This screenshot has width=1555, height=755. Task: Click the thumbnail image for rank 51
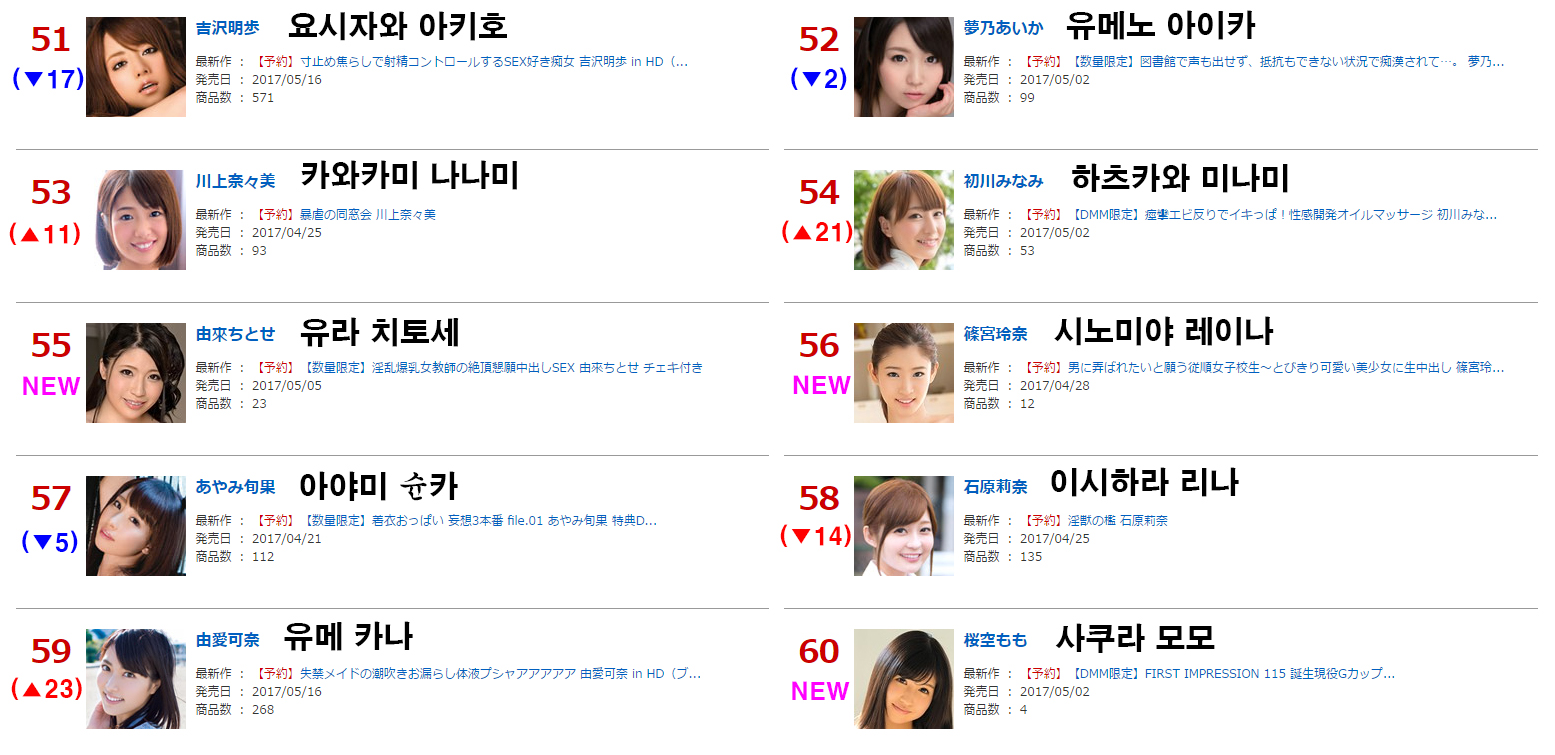coord(136,67)
